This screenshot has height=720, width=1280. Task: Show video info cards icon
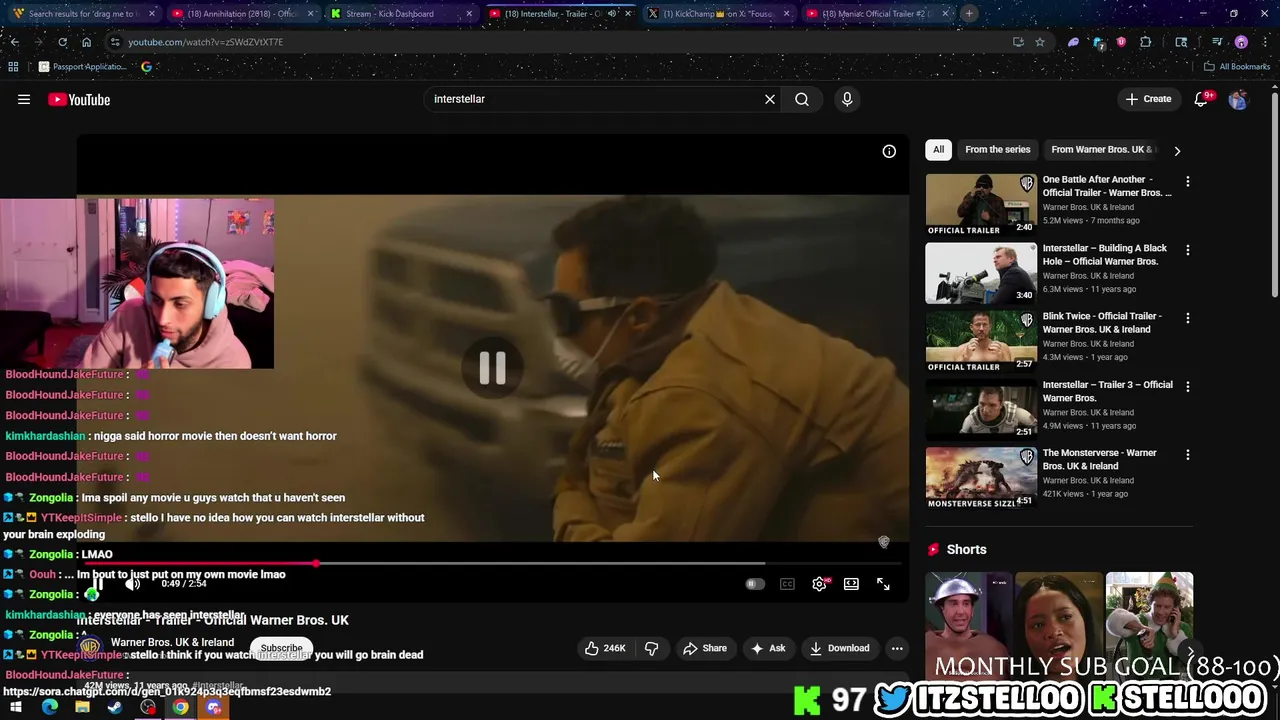(x=889, y=151)
